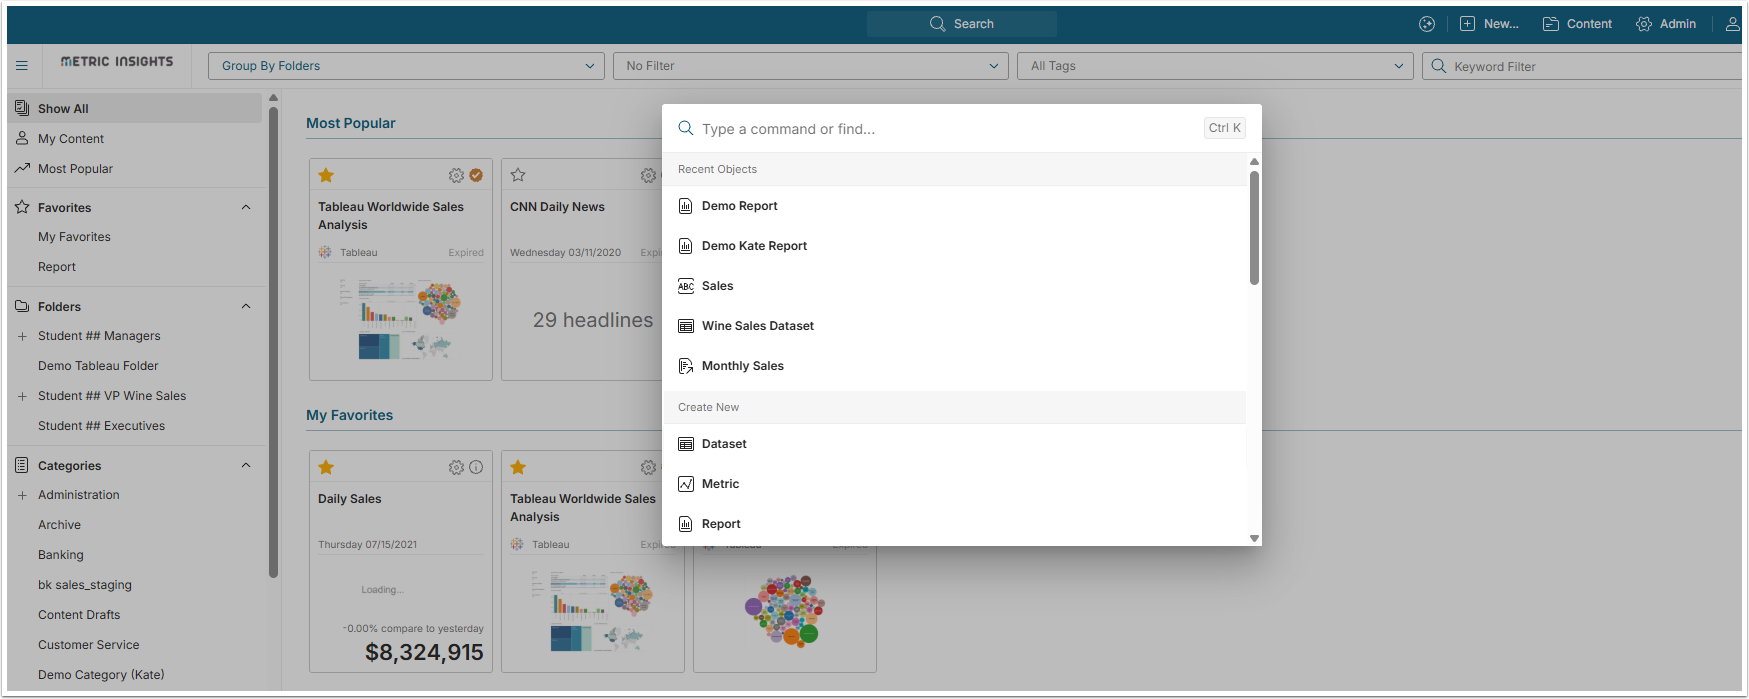Click the magnifier icon in command palette

(686, 128)
